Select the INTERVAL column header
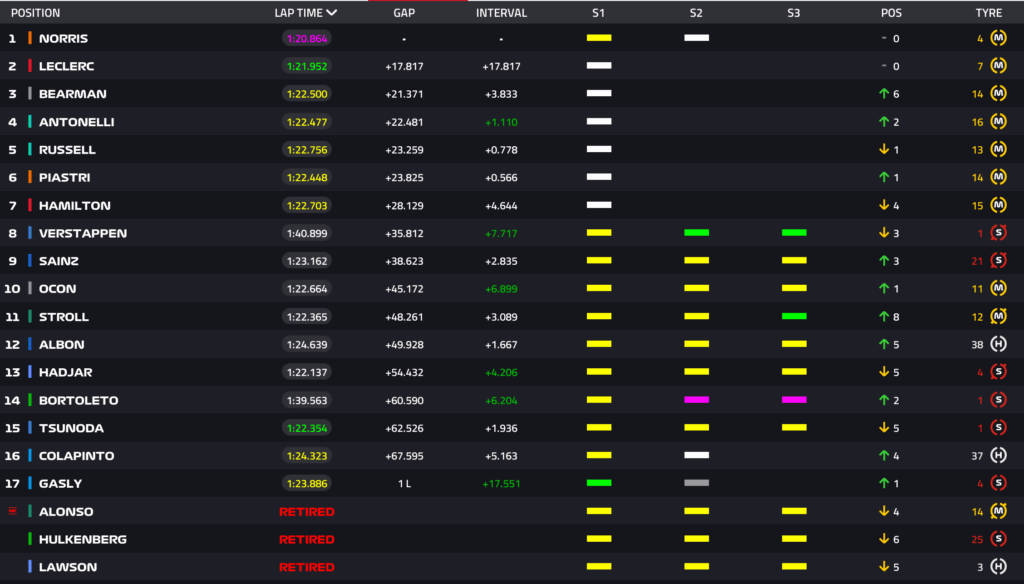This screenshot has height=584, width=1024. (x=501, y=13)
